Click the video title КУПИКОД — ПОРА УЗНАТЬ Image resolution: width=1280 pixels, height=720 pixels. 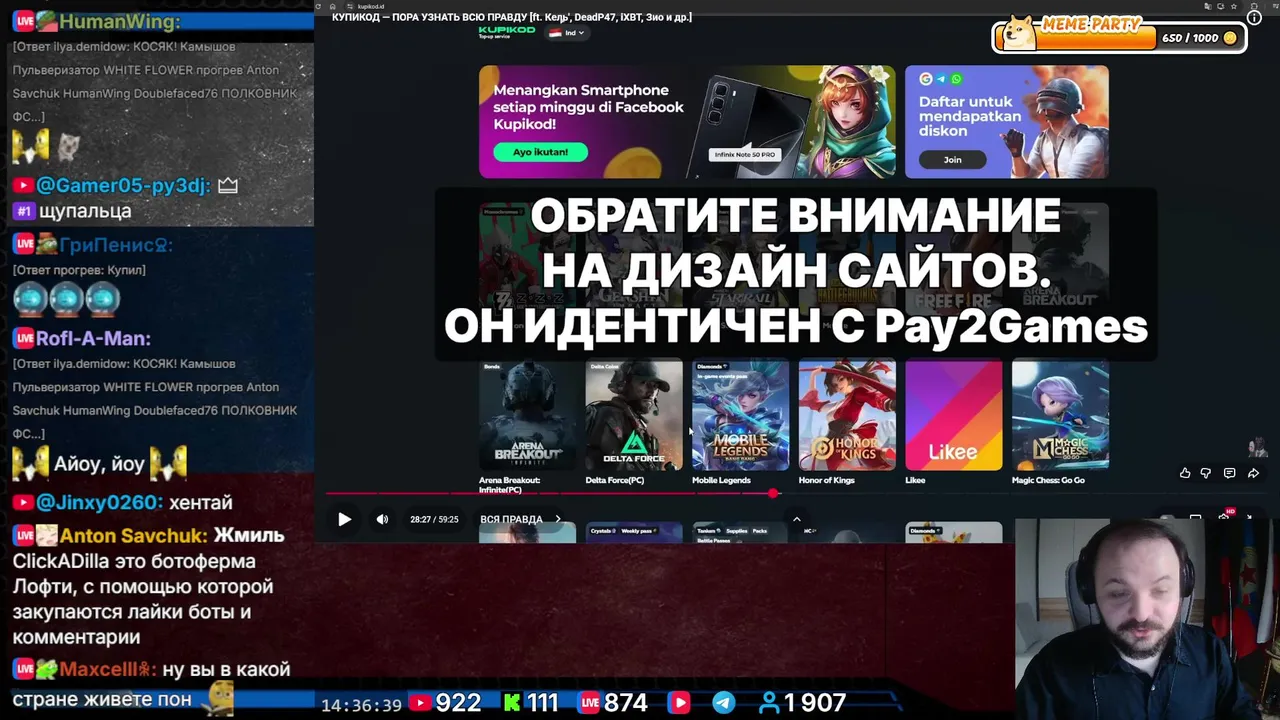(x=512, y=17)
